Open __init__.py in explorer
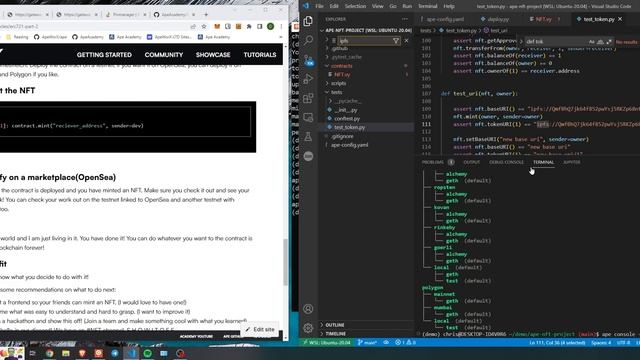 pyautogui.click(x=346, y=110)
